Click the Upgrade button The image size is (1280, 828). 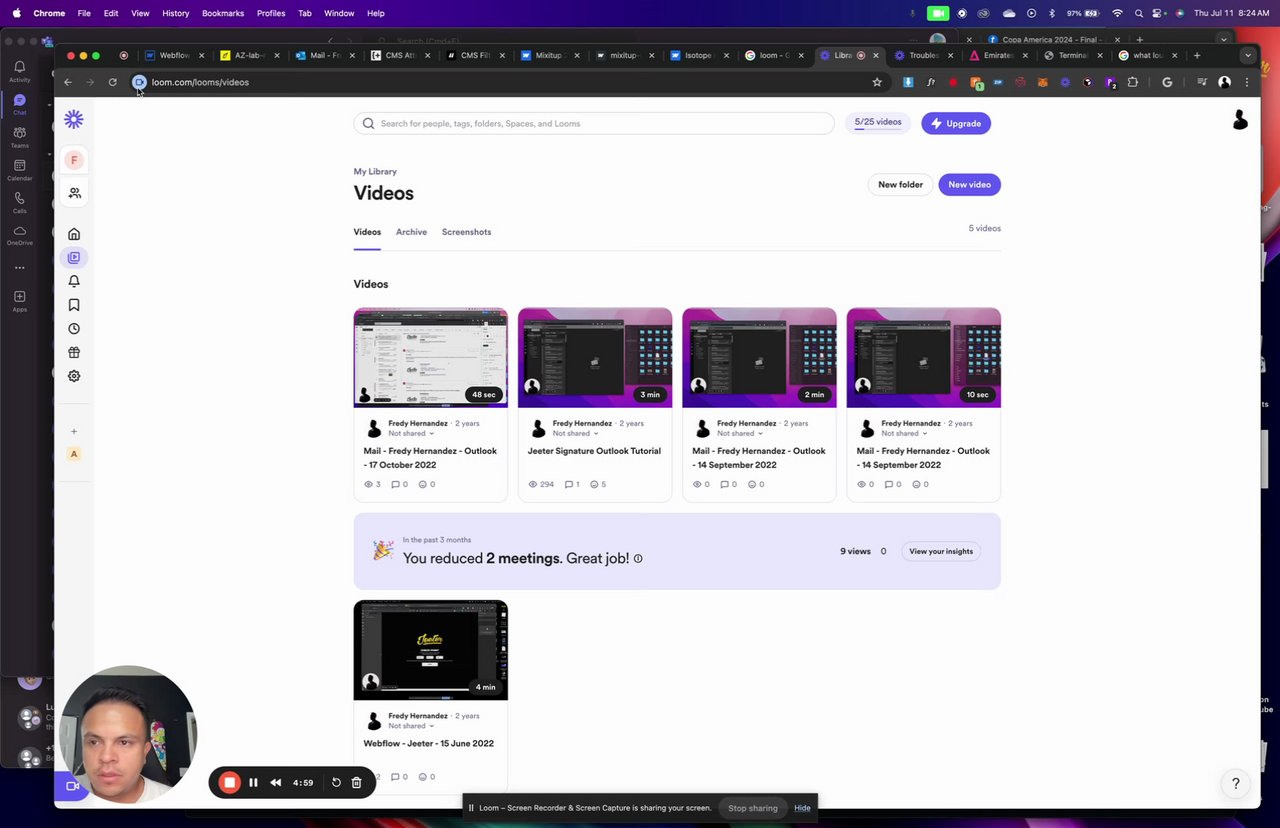point(956,123)
